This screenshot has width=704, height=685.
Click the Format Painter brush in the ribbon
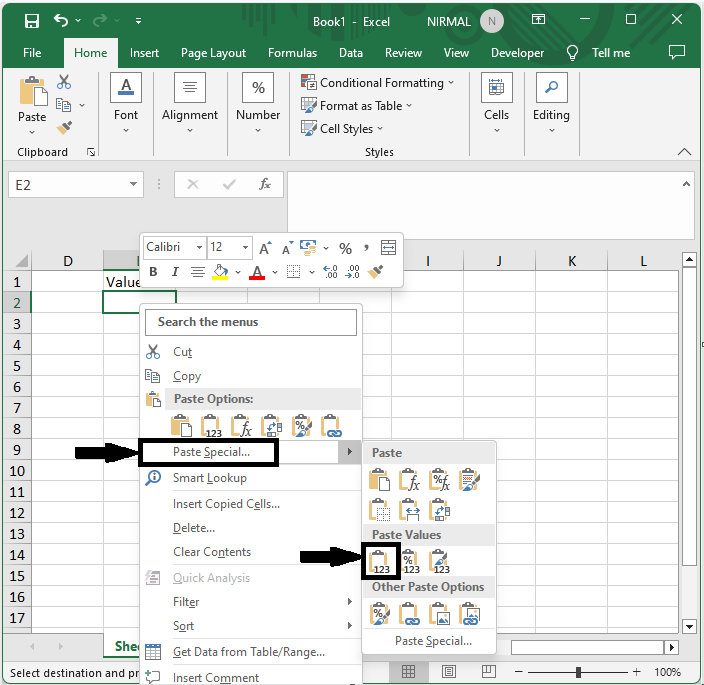(x=64, y=127)
